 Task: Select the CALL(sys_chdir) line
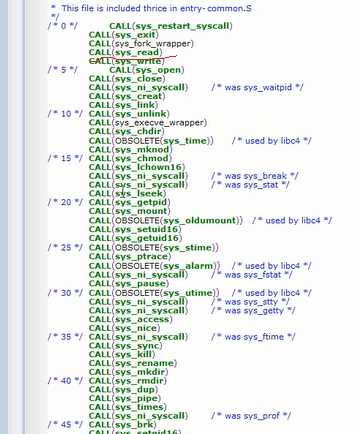click(127, 131)
